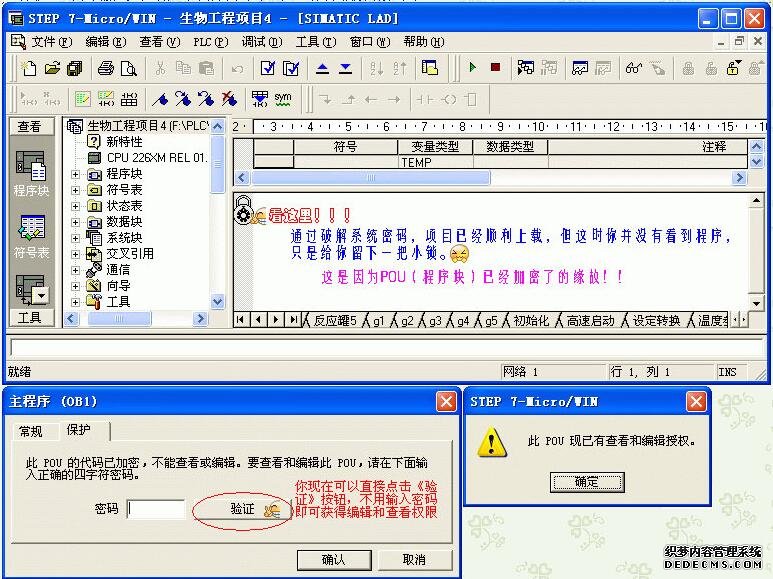The image size is (773, 579).
Task: Open the 文件(F) menu
Action: click(51, 42)
